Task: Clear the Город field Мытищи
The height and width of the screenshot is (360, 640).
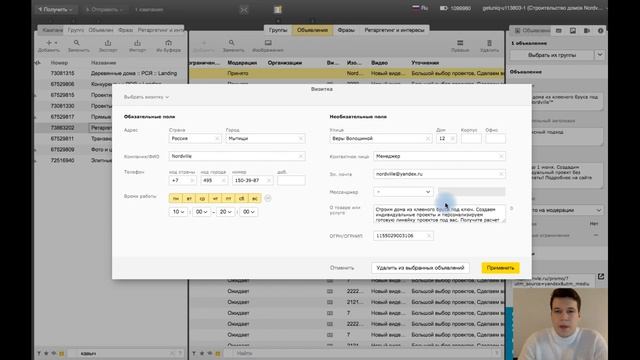Action: [301, 139]
